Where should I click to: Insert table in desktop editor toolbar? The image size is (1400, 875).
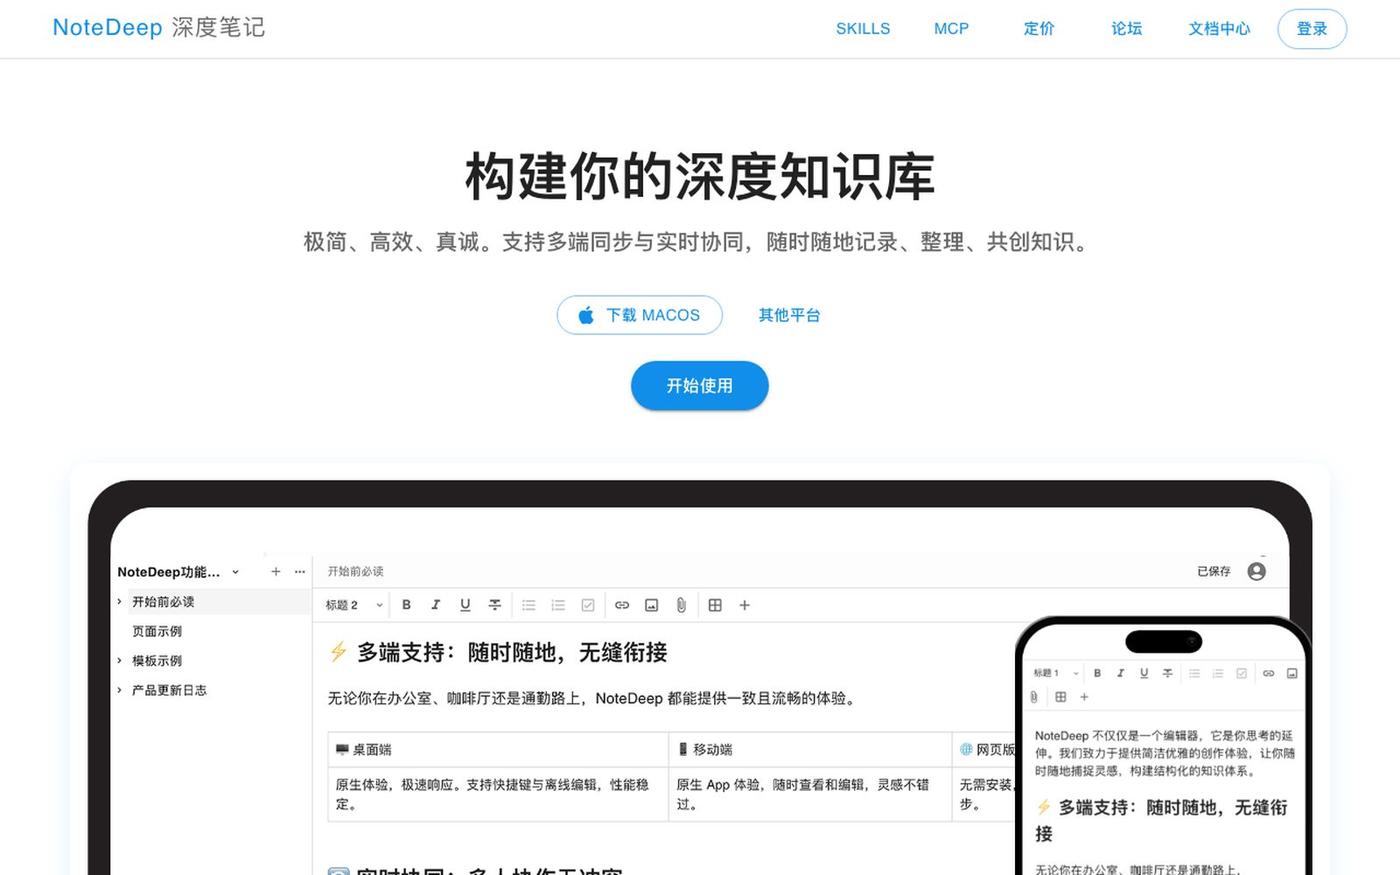tap(715, 605)
